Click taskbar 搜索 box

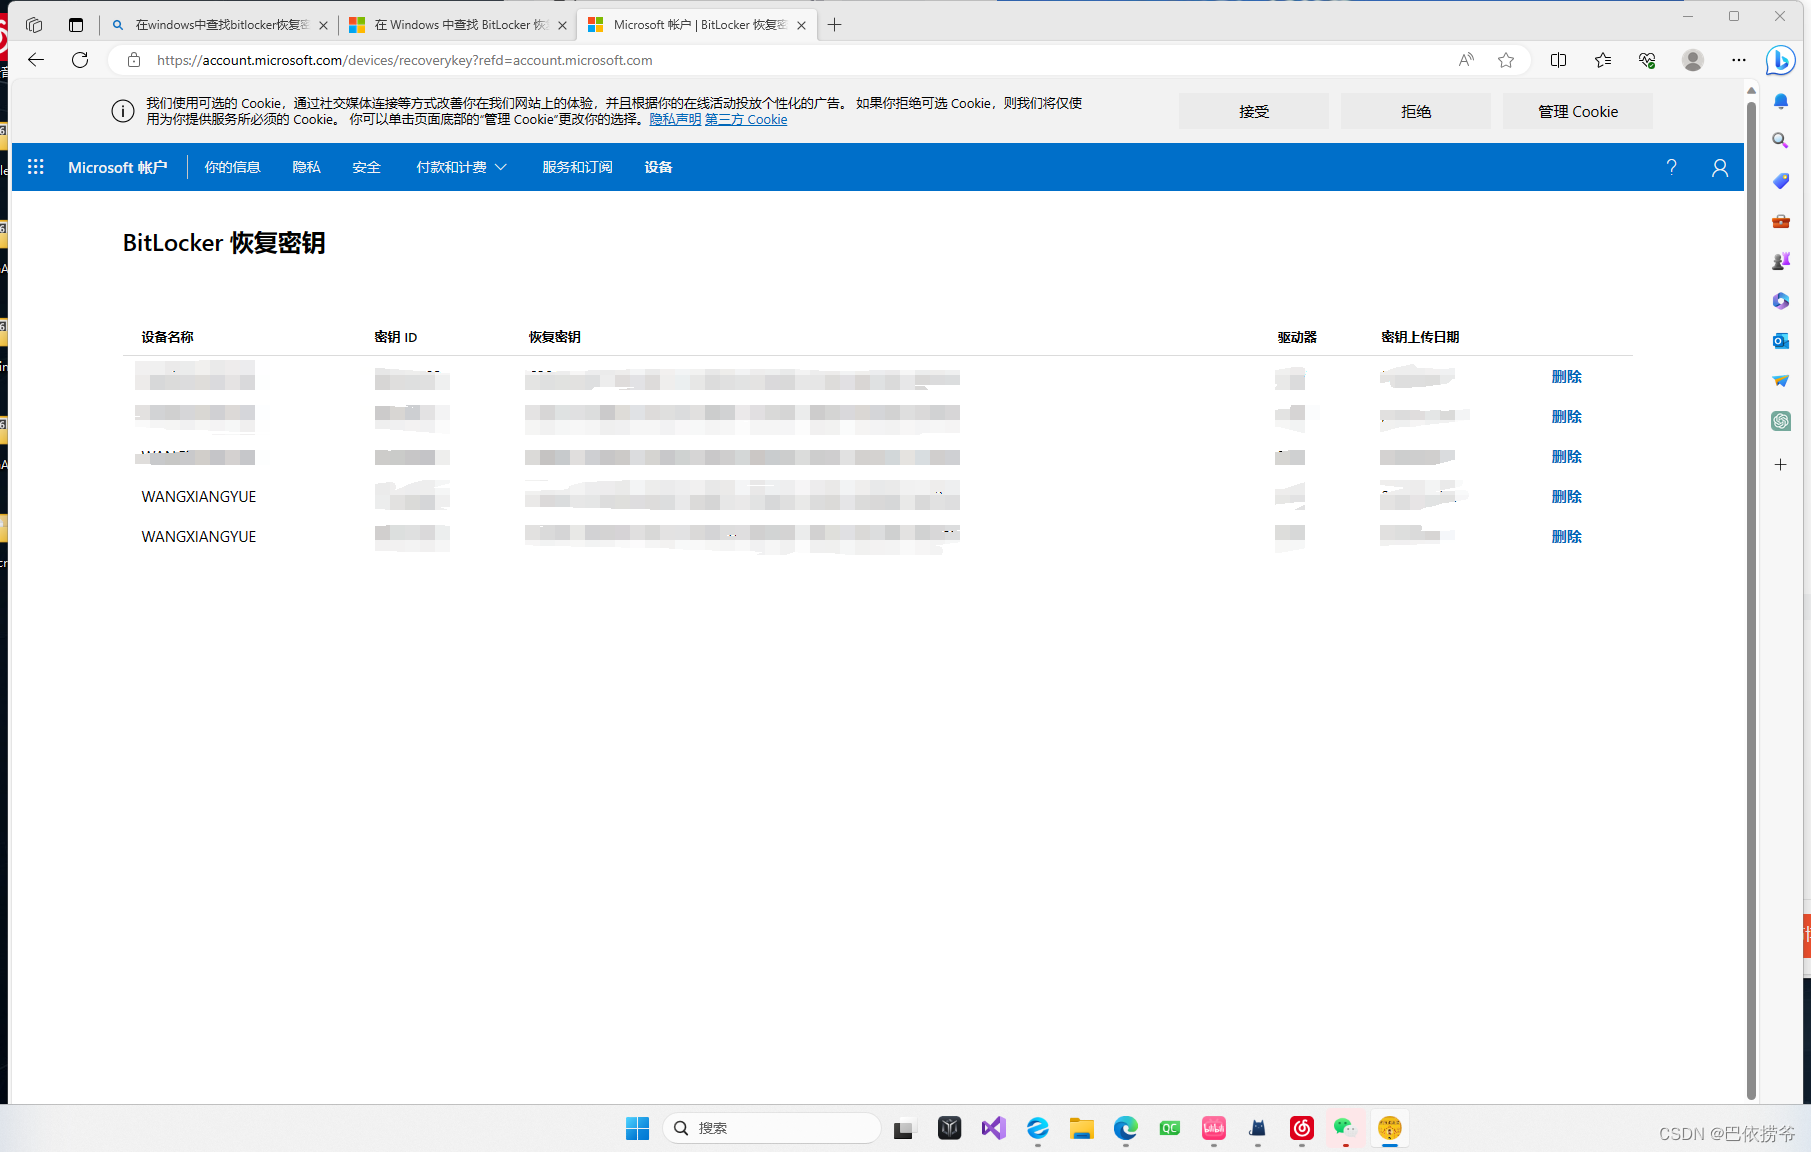tap(771, 1128)
